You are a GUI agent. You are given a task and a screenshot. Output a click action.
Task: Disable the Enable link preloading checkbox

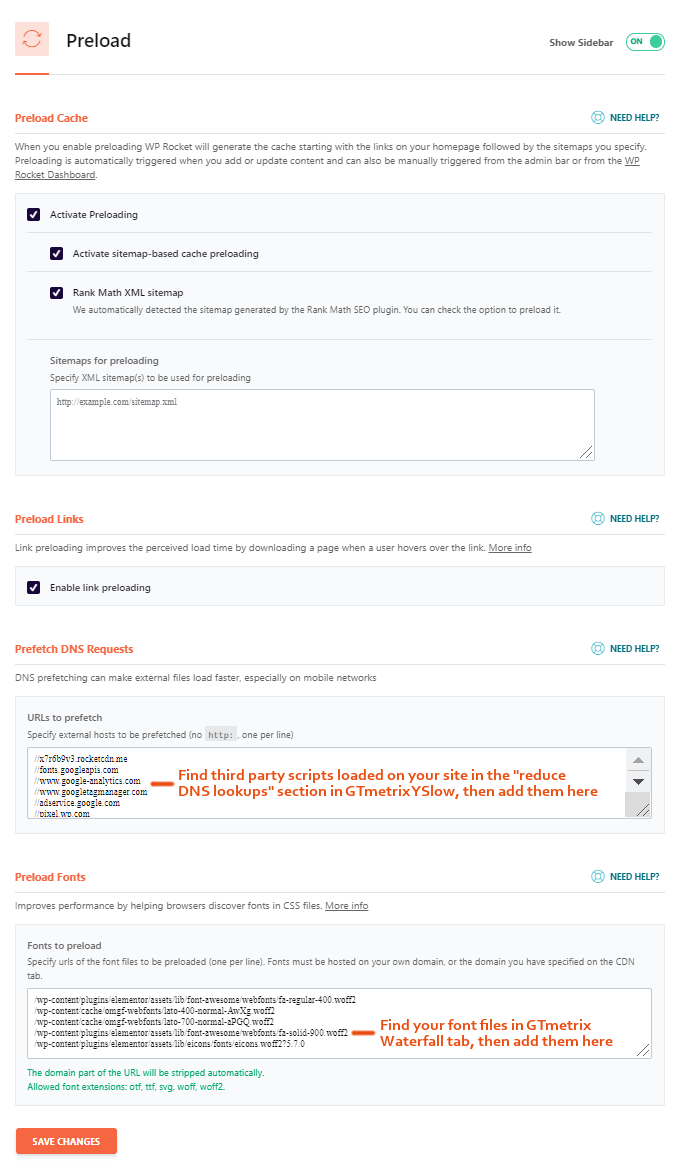(34, 588)
